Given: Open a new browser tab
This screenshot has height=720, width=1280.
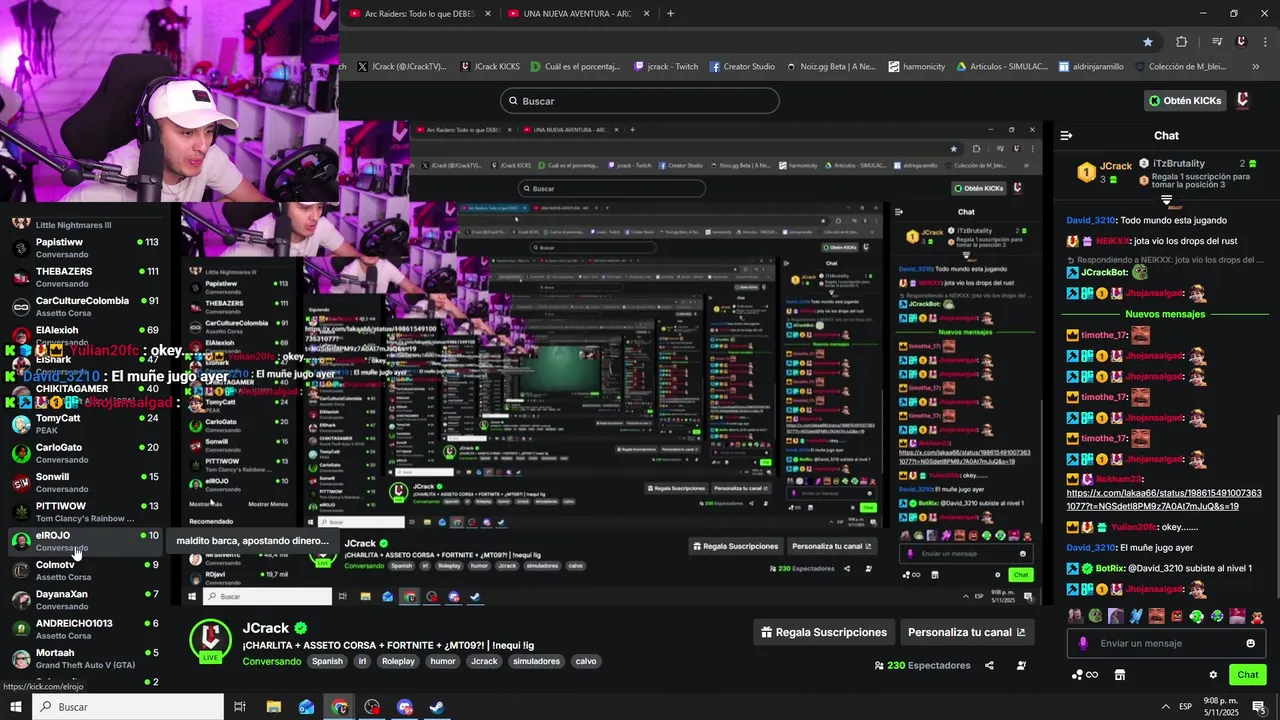Looking at the screenshot, I should (670, 13).
